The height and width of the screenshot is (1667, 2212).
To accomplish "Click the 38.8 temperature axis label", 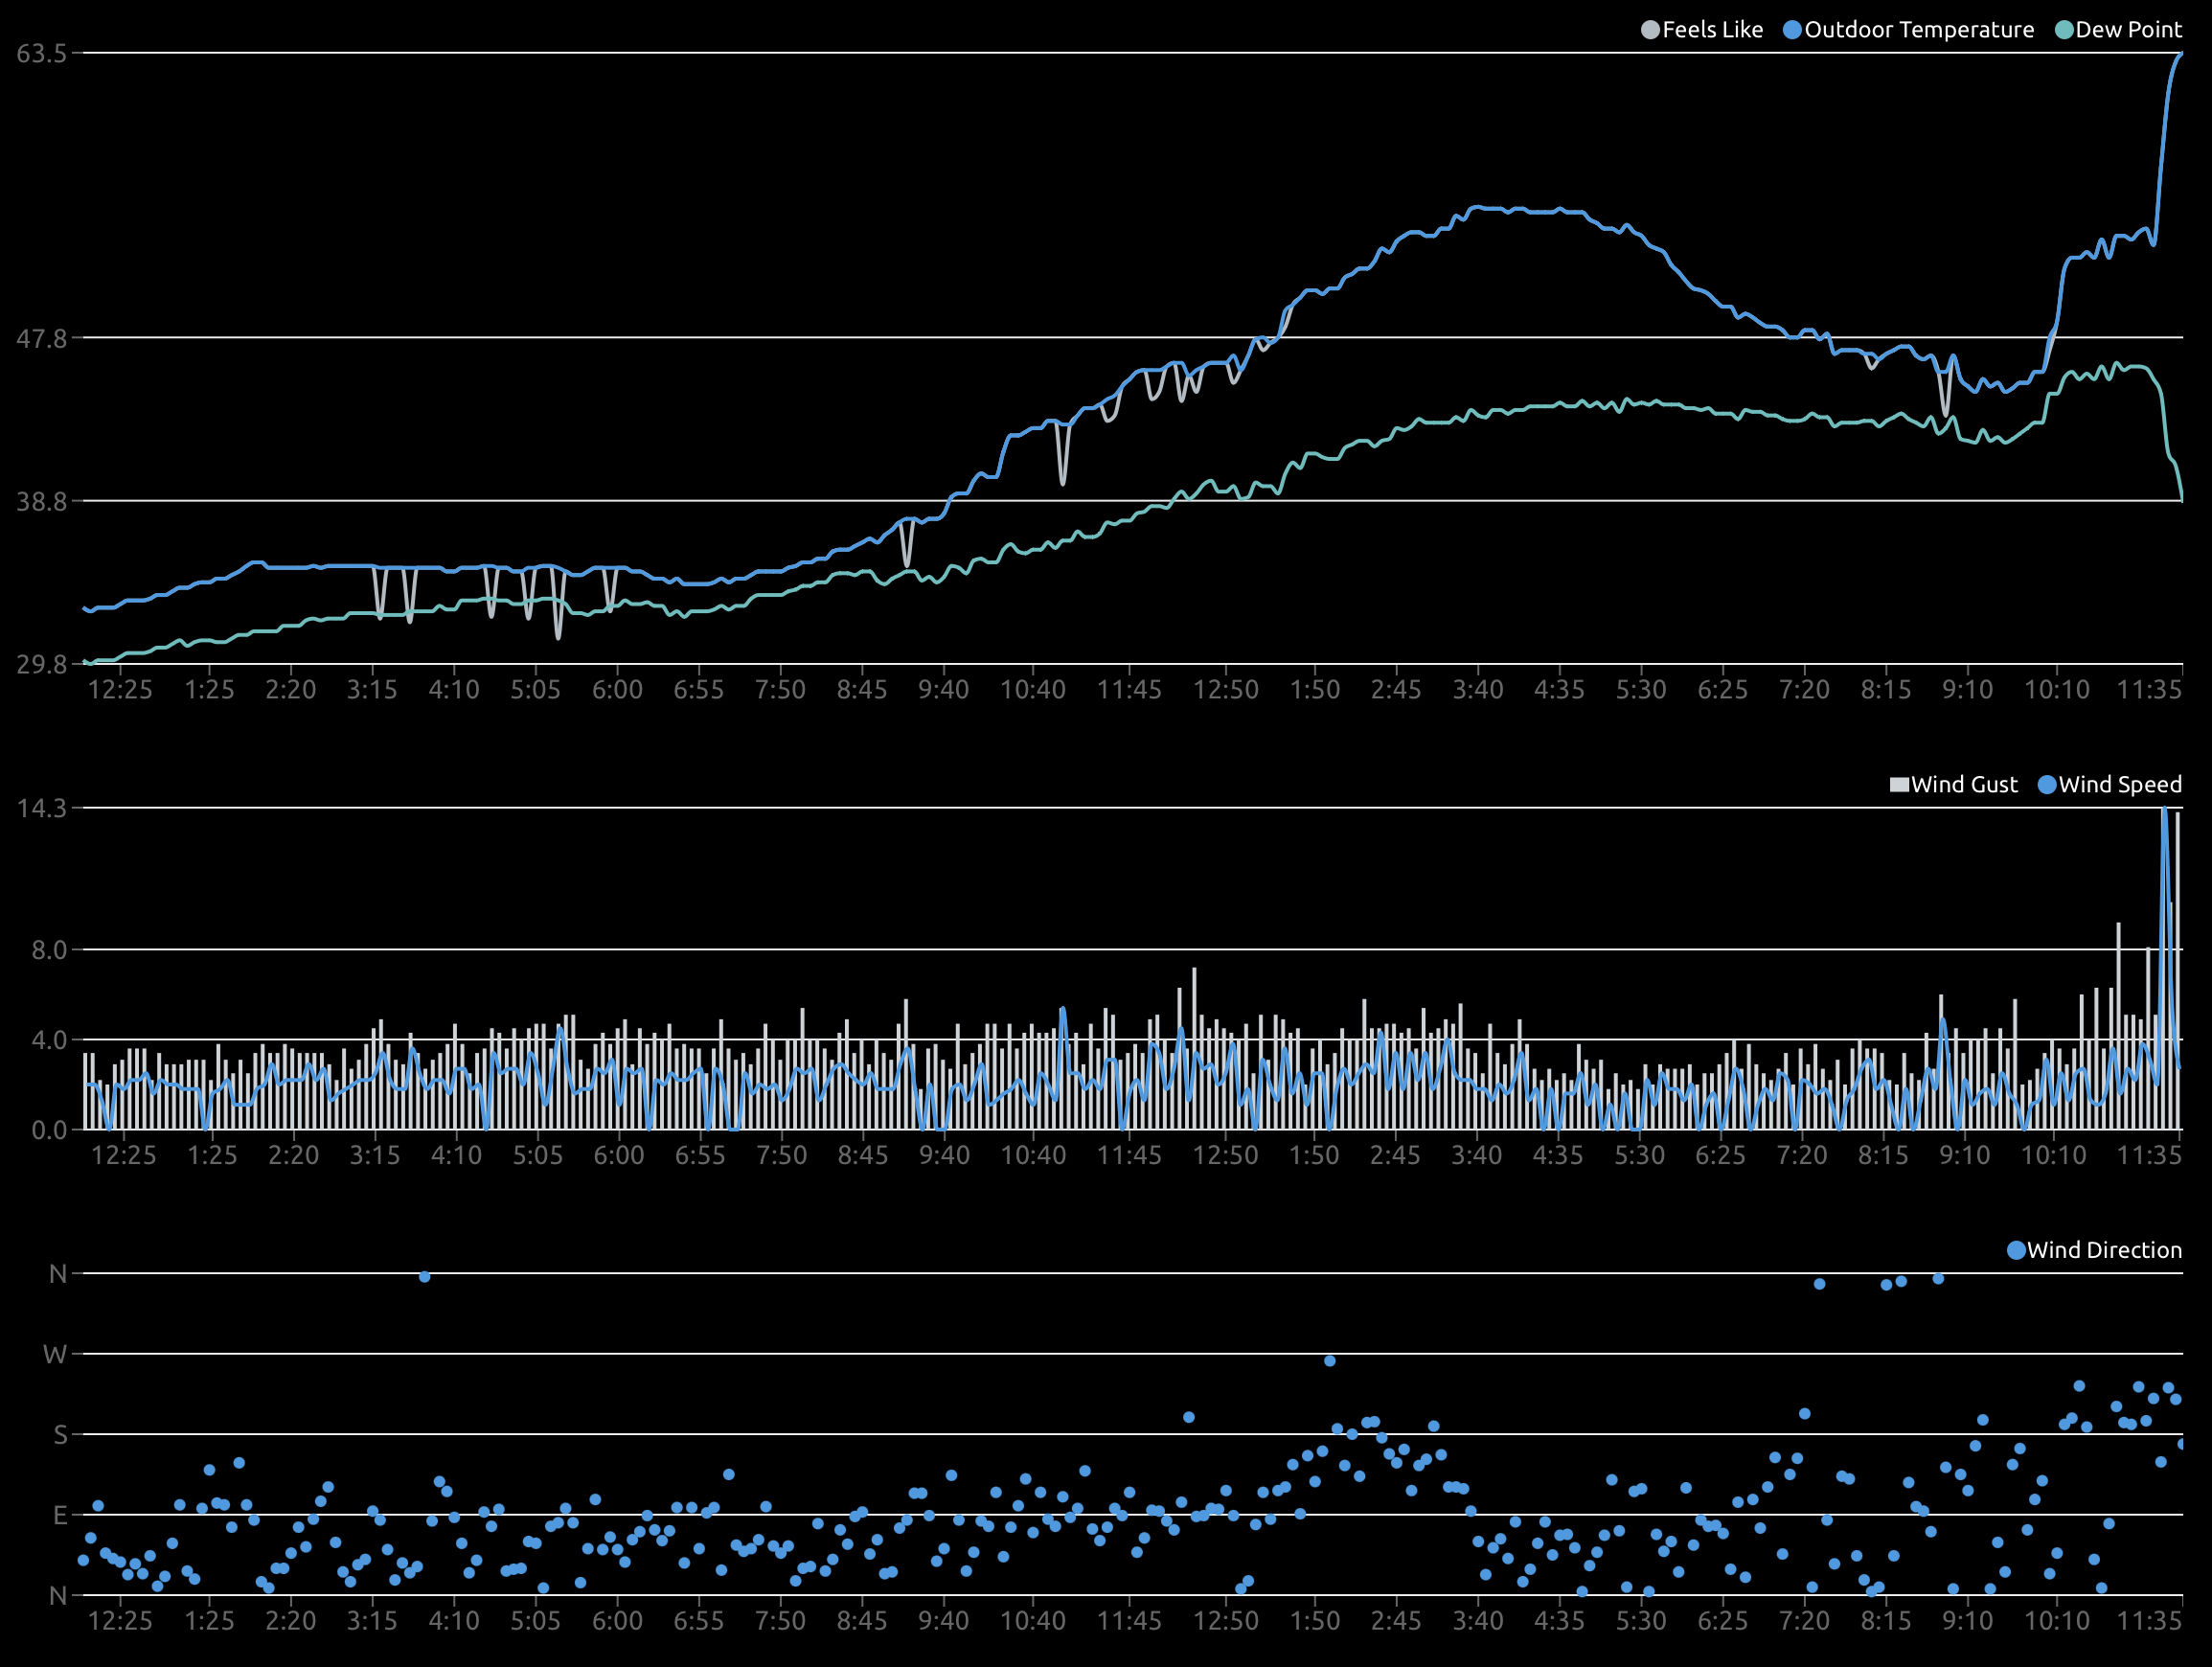I will [x=42, y=502].
